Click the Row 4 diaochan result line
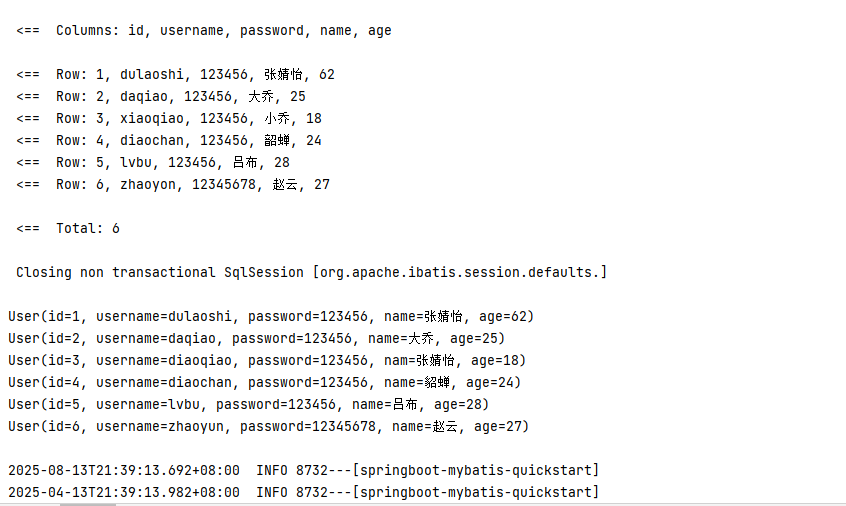The height and width of the screenshot is (506, 846). (x=170, y=141)
